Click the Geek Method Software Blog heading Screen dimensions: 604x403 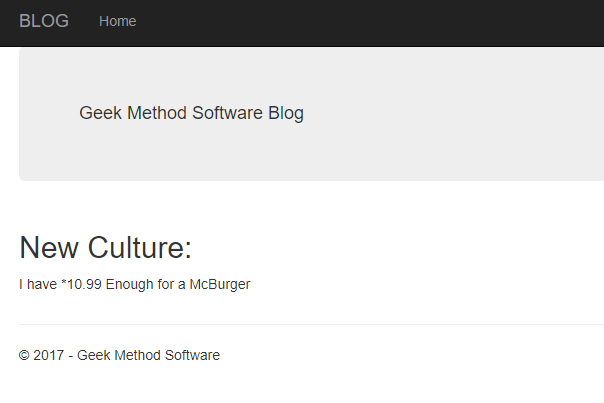point(191,113)
